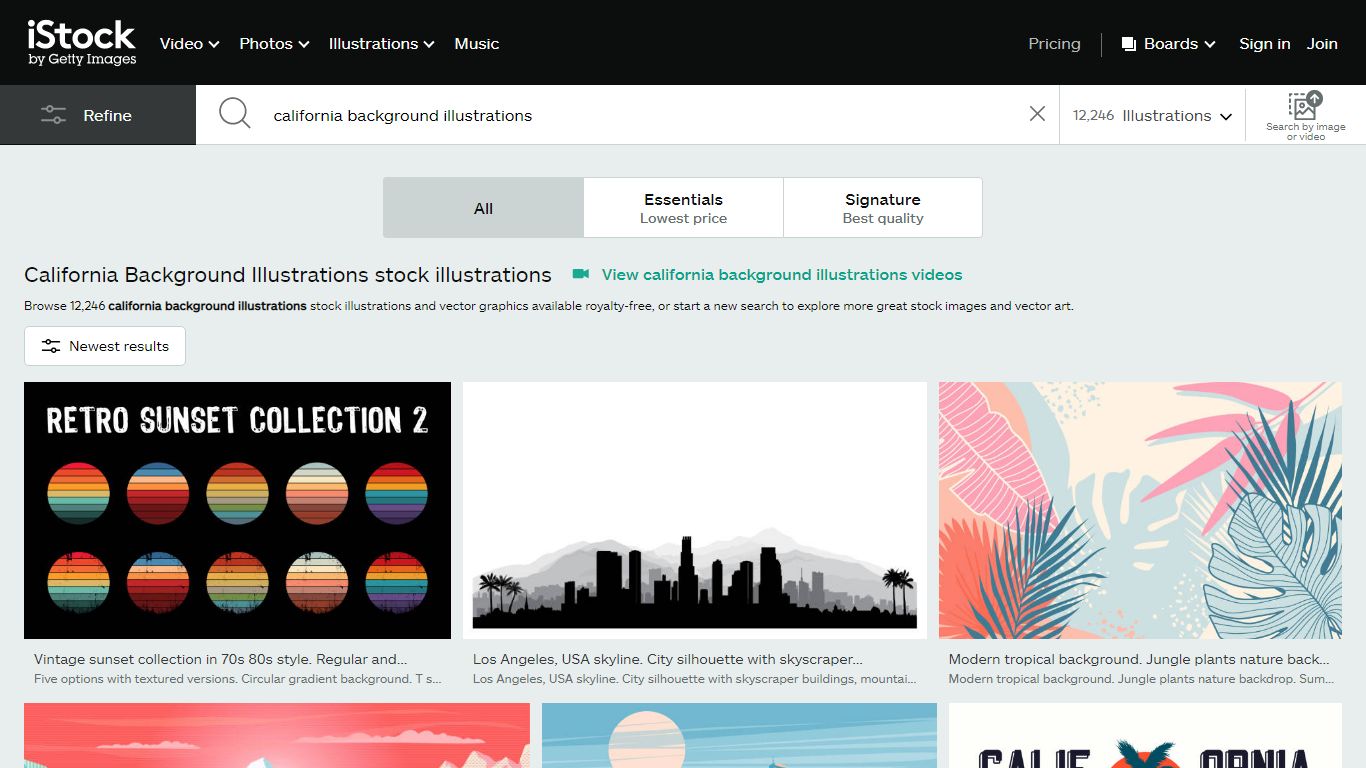The width and height of the screenshot is (1366, 768).
Task: Open the Modern tropical background thumbnail
Action: pyautogui.click(x=1140, y=510)
